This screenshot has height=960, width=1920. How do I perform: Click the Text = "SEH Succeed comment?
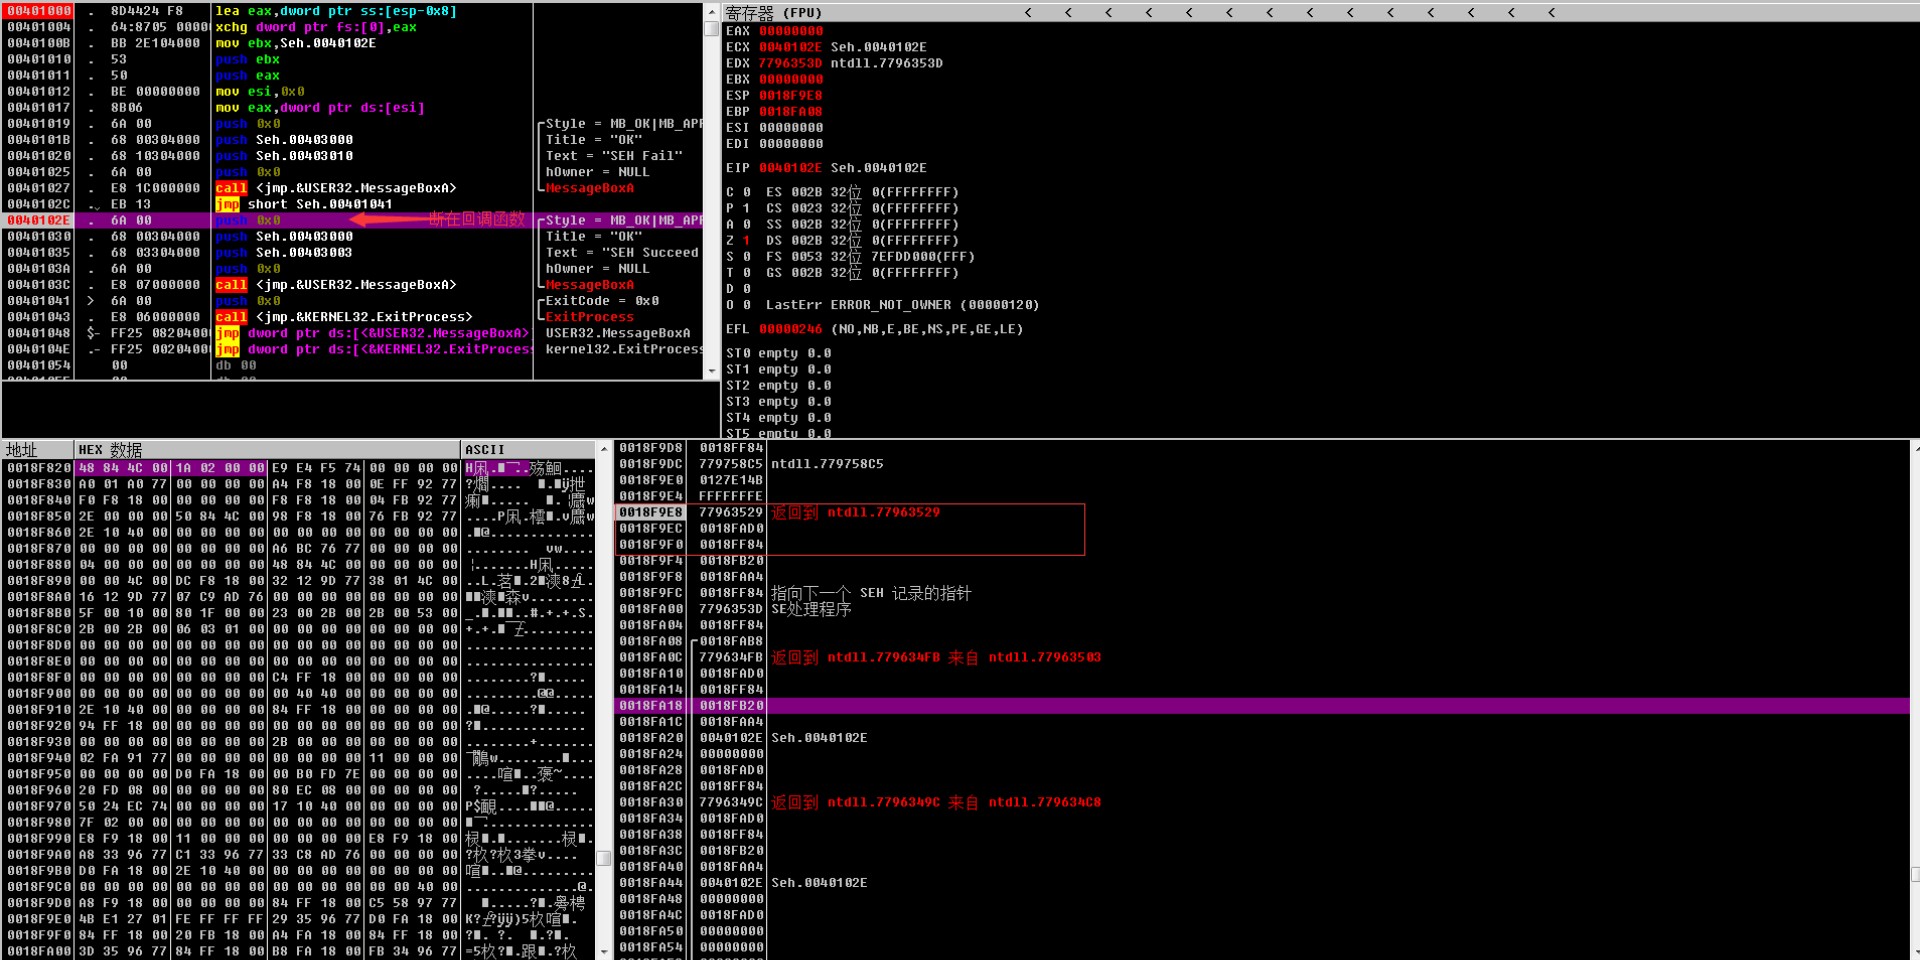[622, 252]
